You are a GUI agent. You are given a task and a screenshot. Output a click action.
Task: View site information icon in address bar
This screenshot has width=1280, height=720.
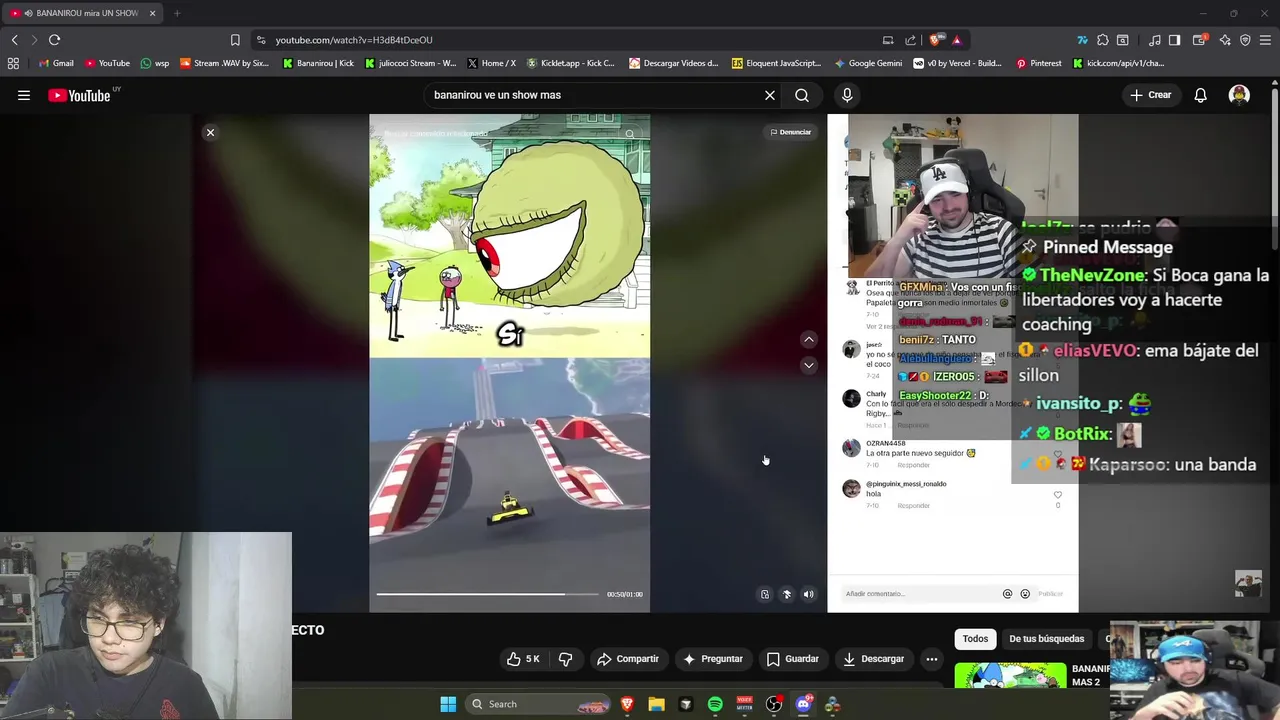point(261,40)
